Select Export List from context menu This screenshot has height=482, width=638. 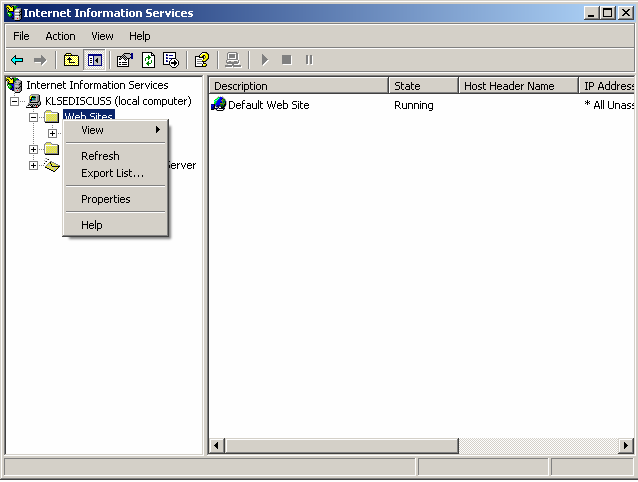[112, 173]
